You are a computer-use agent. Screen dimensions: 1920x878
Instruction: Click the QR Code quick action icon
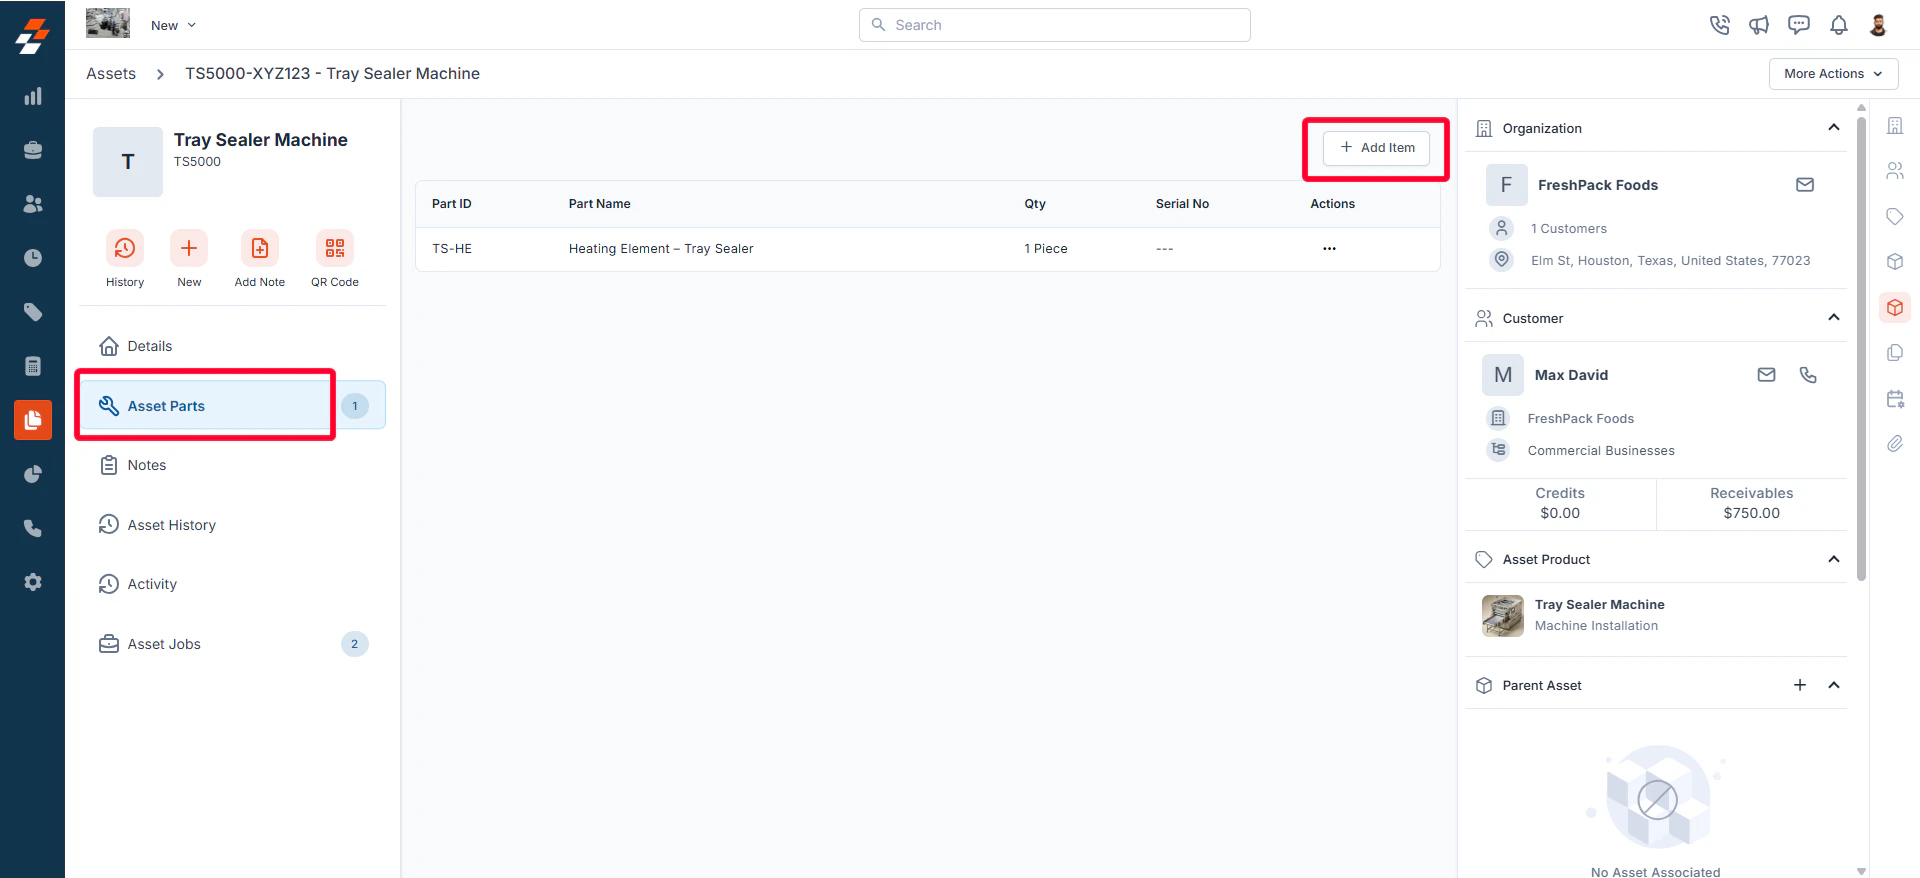[x=335, y=248]
